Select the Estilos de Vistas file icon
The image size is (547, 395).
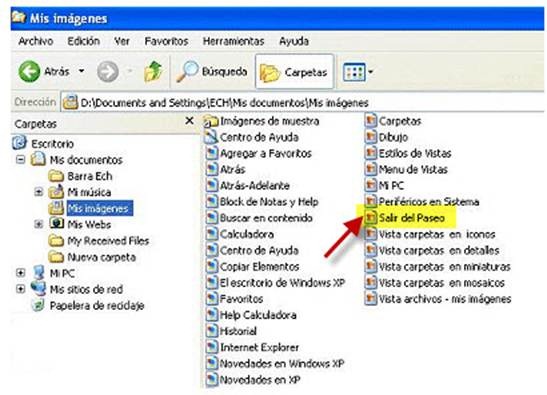(x=371, y=153)
